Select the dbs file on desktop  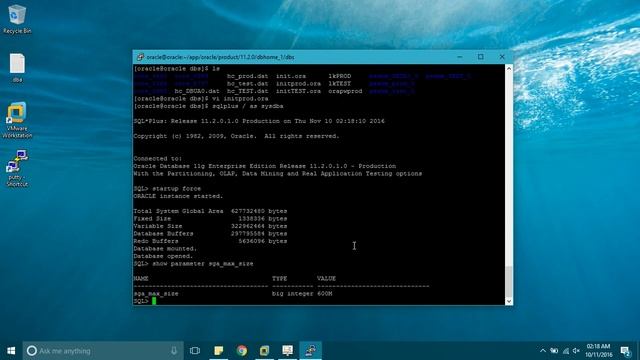click(x=17, y=68)
